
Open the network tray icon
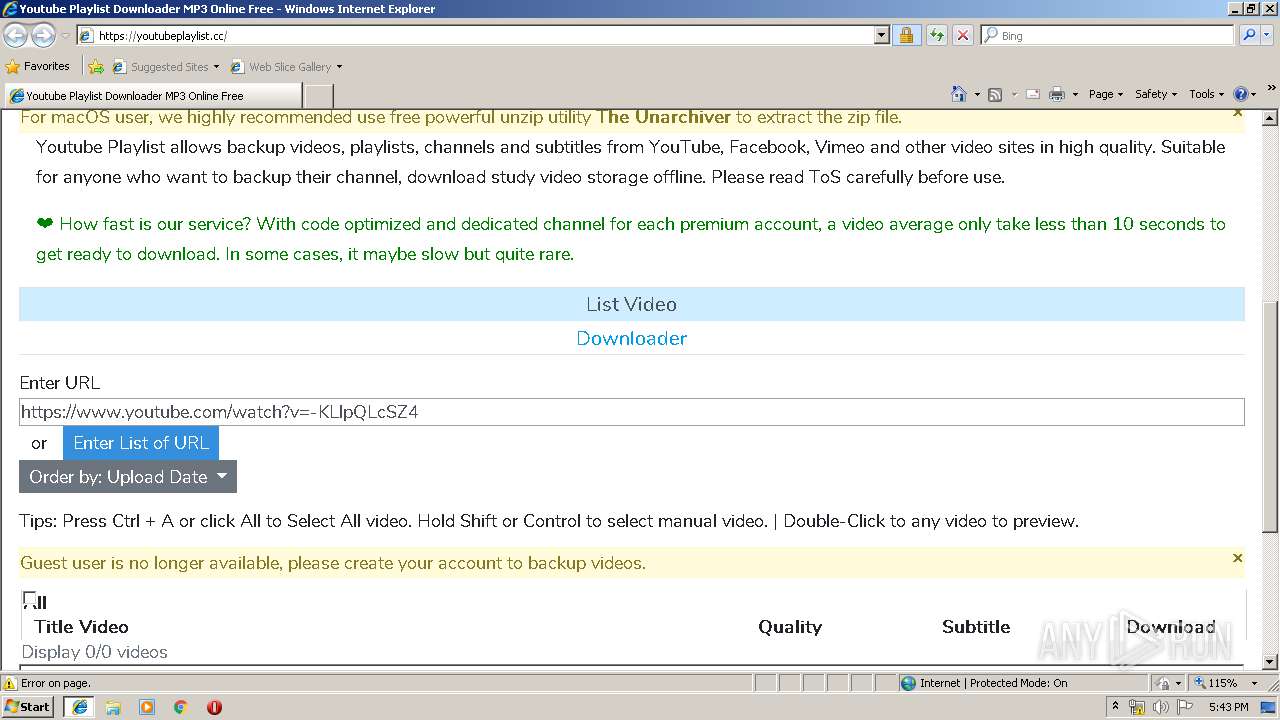[x=1137, y=707]
